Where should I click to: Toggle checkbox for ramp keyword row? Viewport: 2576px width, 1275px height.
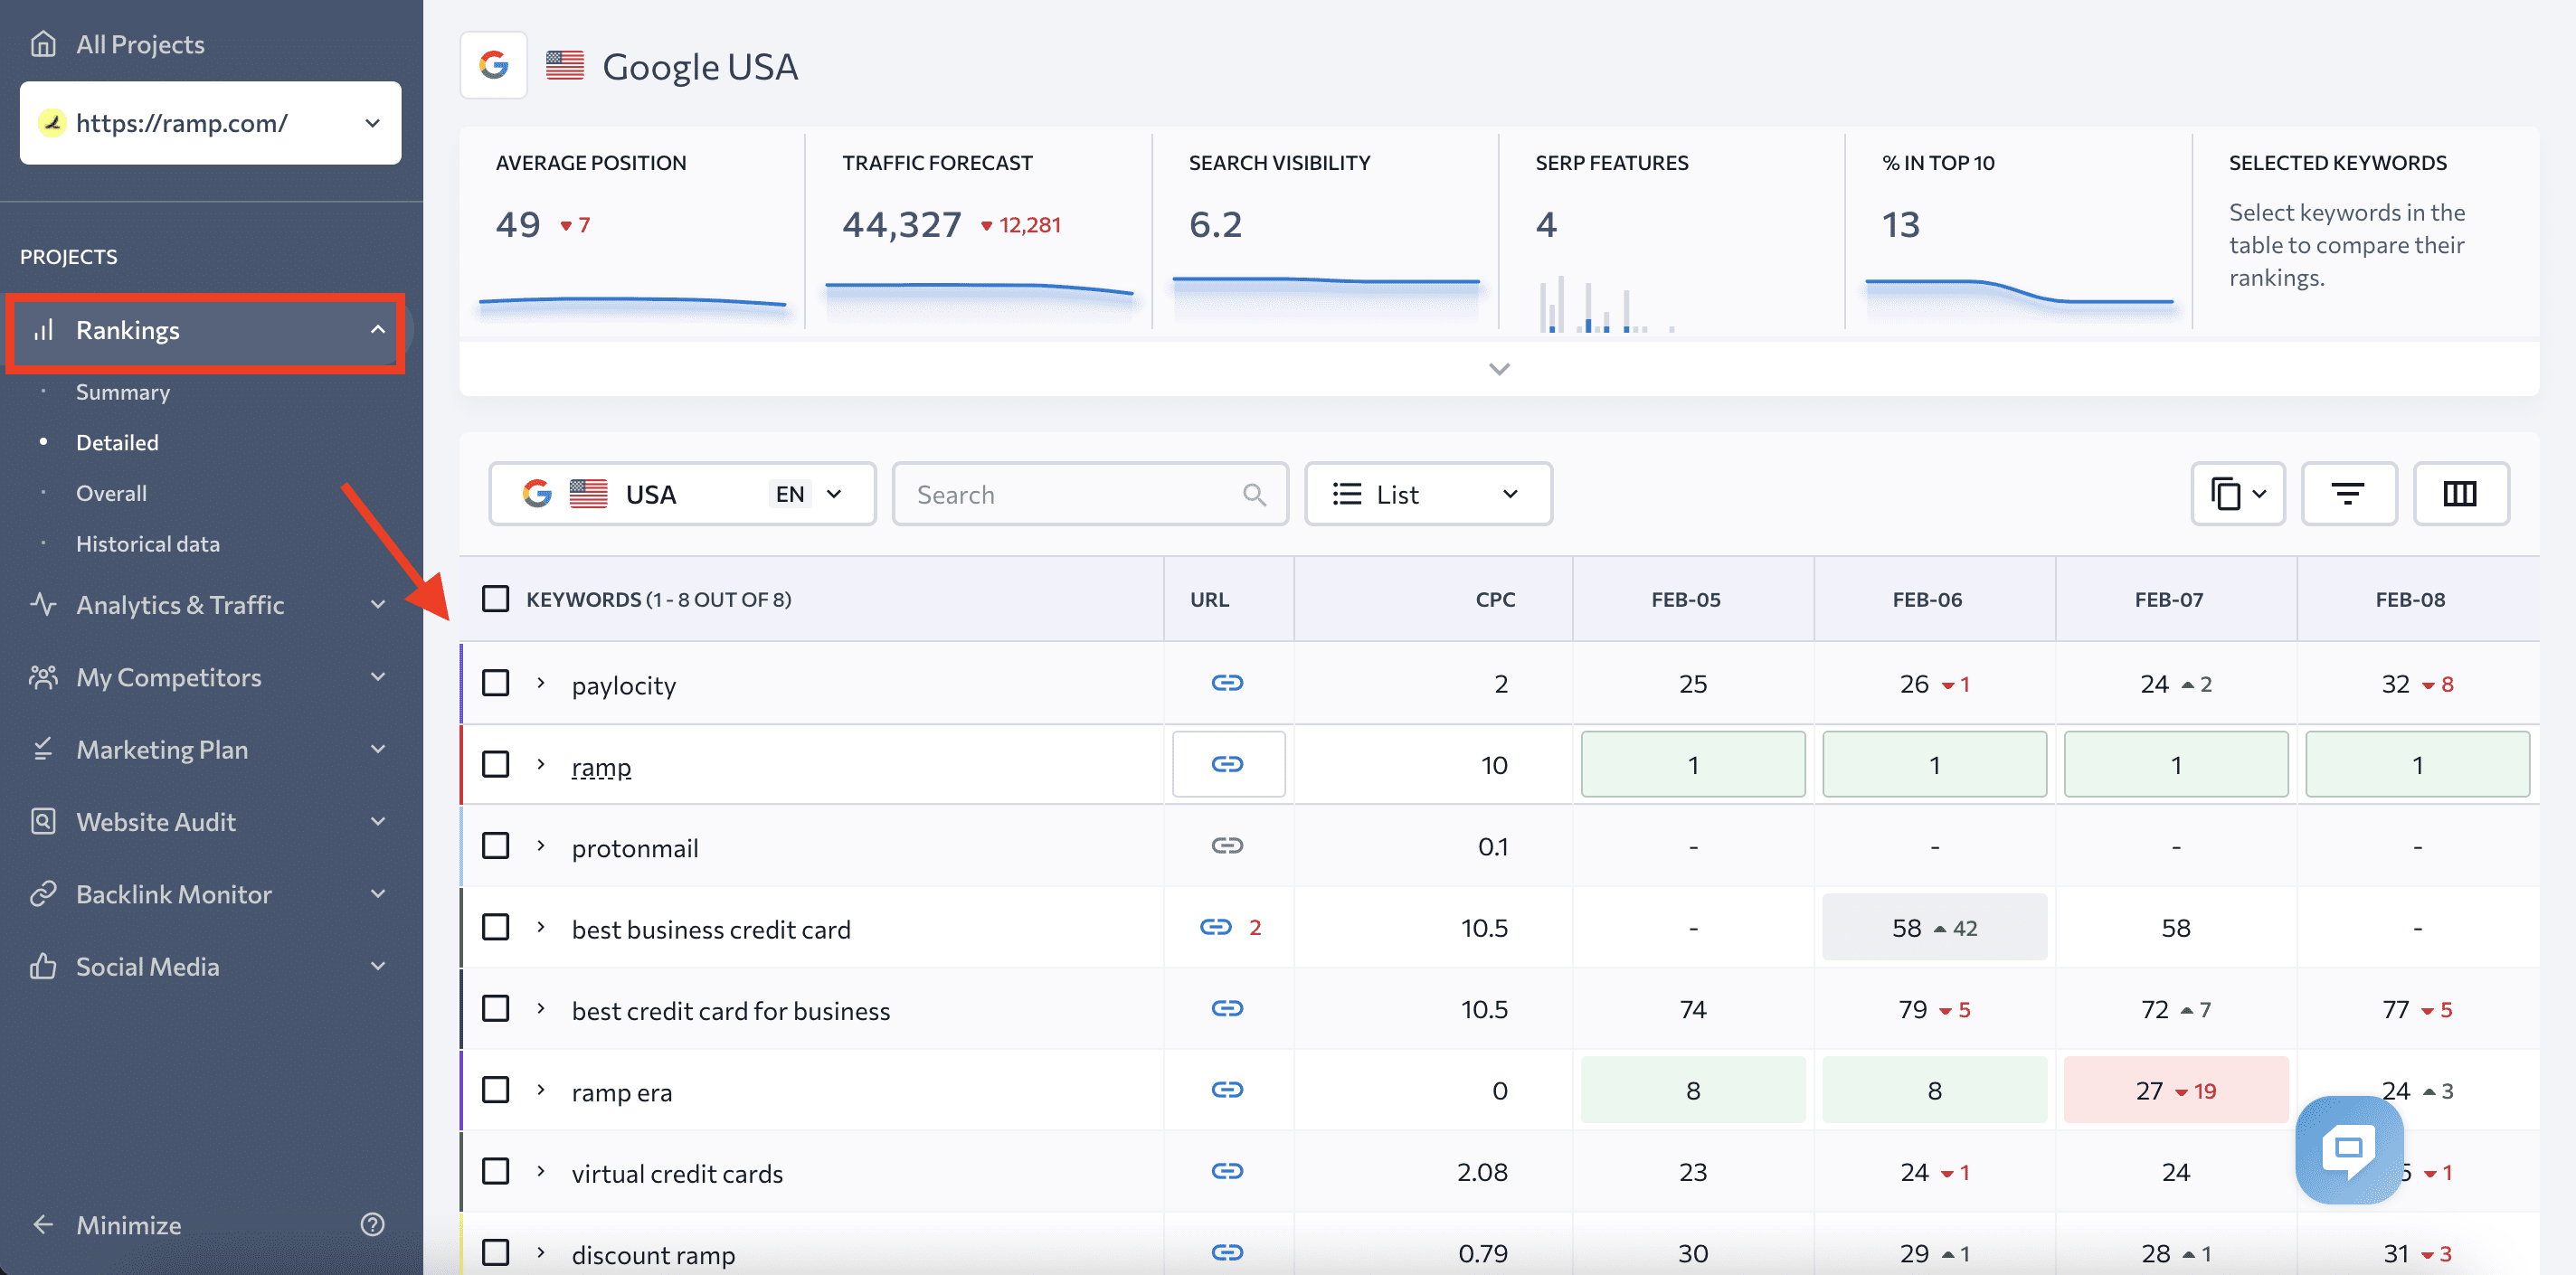pyautogui.click(x=497, y=762)
